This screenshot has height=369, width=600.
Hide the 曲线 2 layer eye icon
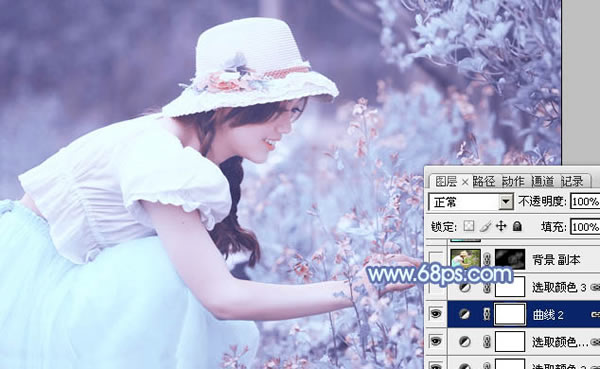(436, 314)
